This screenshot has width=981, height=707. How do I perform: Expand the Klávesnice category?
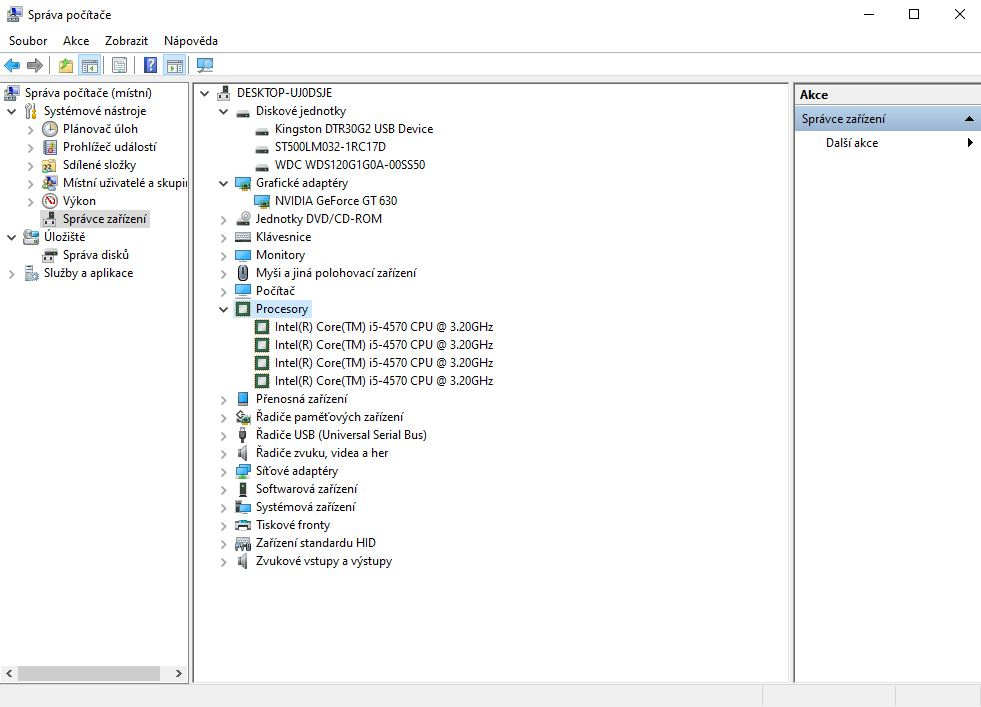223,237
